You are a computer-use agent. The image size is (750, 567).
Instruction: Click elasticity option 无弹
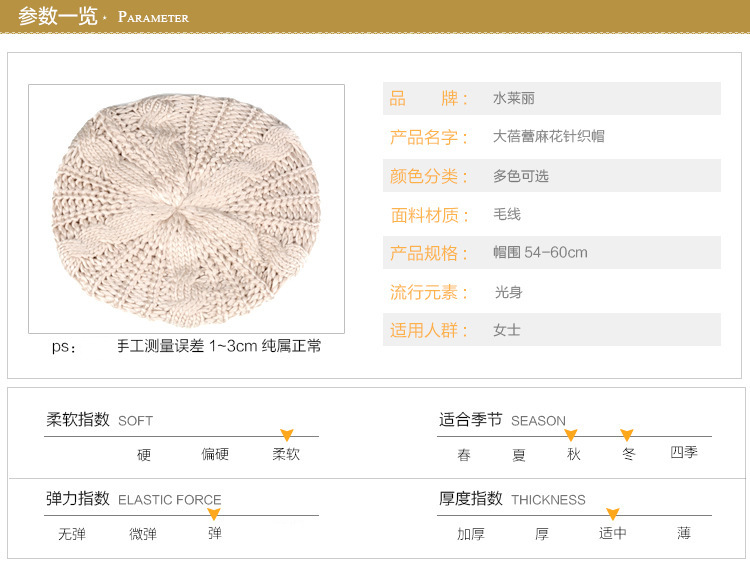pos(72,534)
